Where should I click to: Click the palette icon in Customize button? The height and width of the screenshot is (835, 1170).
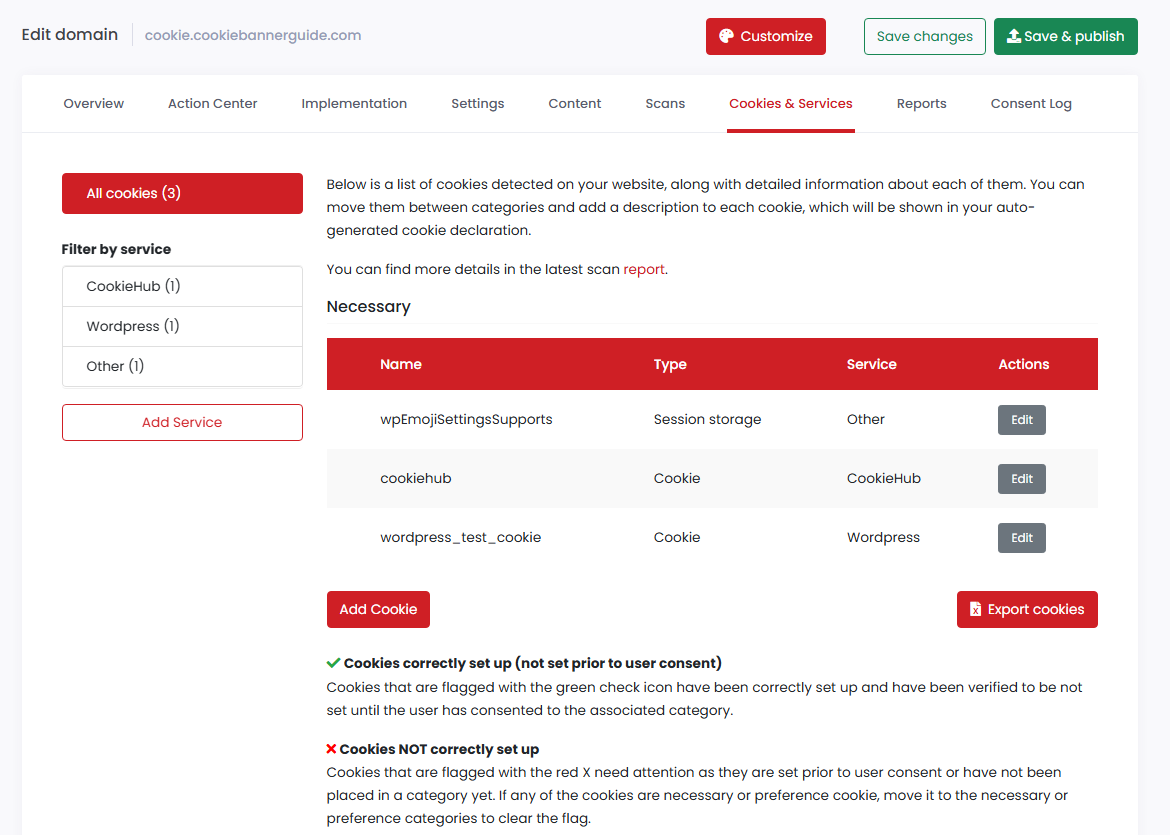(726, 36)
